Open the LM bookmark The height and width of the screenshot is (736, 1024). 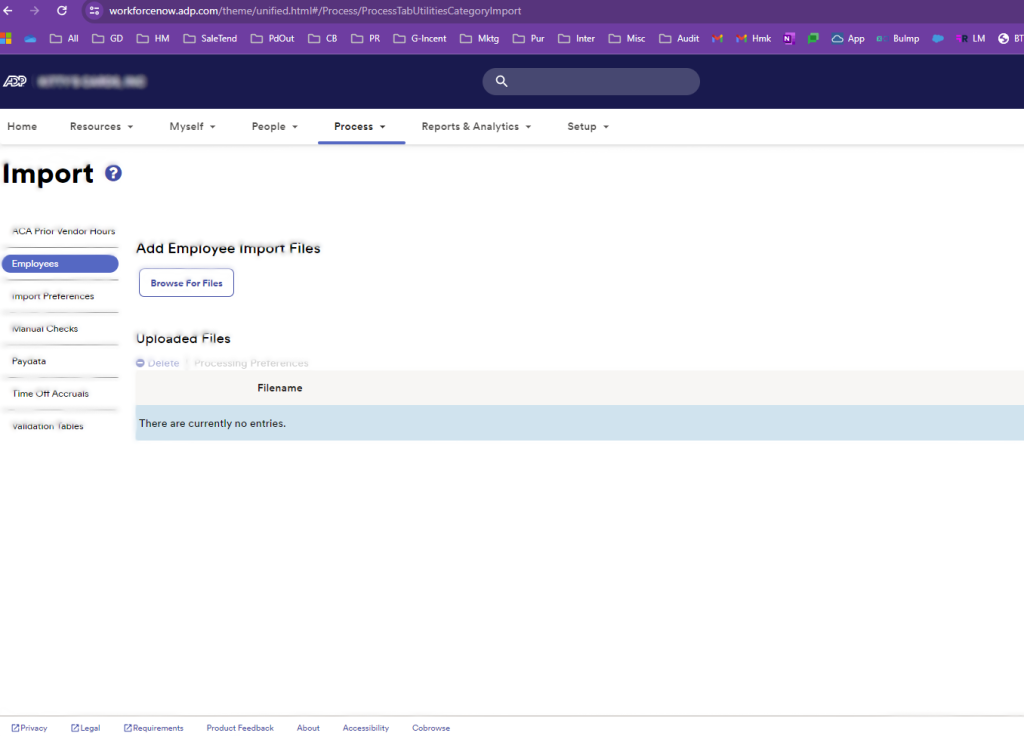click(x=971, y=39)
